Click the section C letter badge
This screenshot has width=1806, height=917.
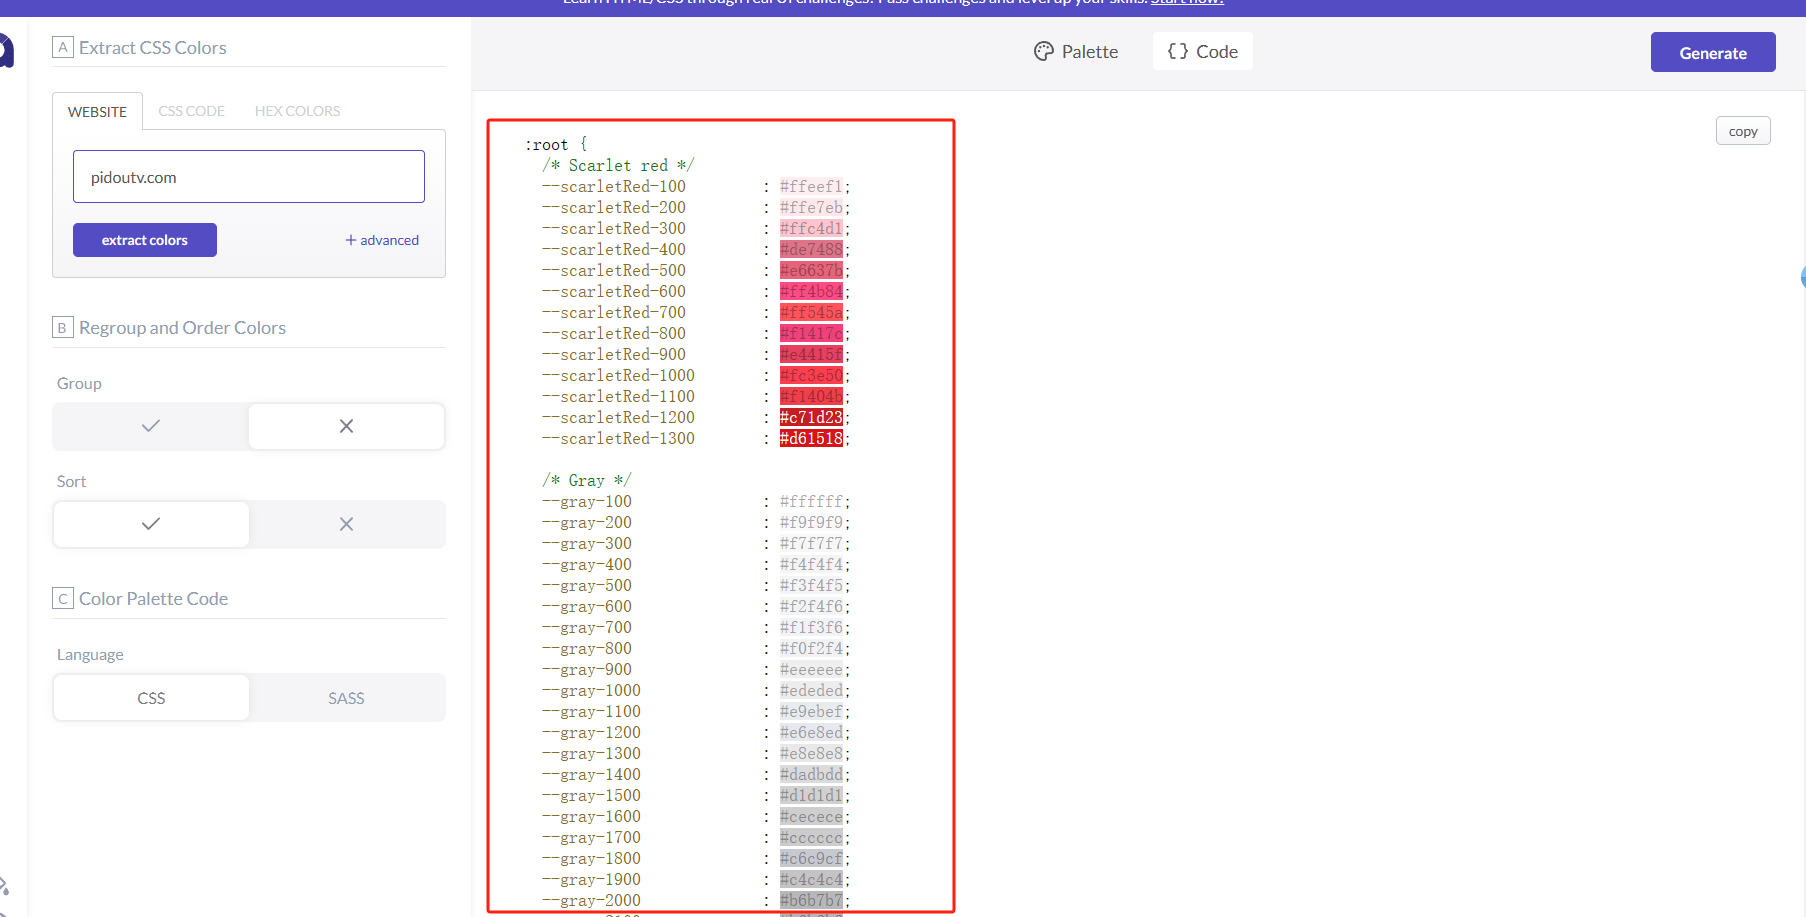pyautogui.click(x=63, y=599)
